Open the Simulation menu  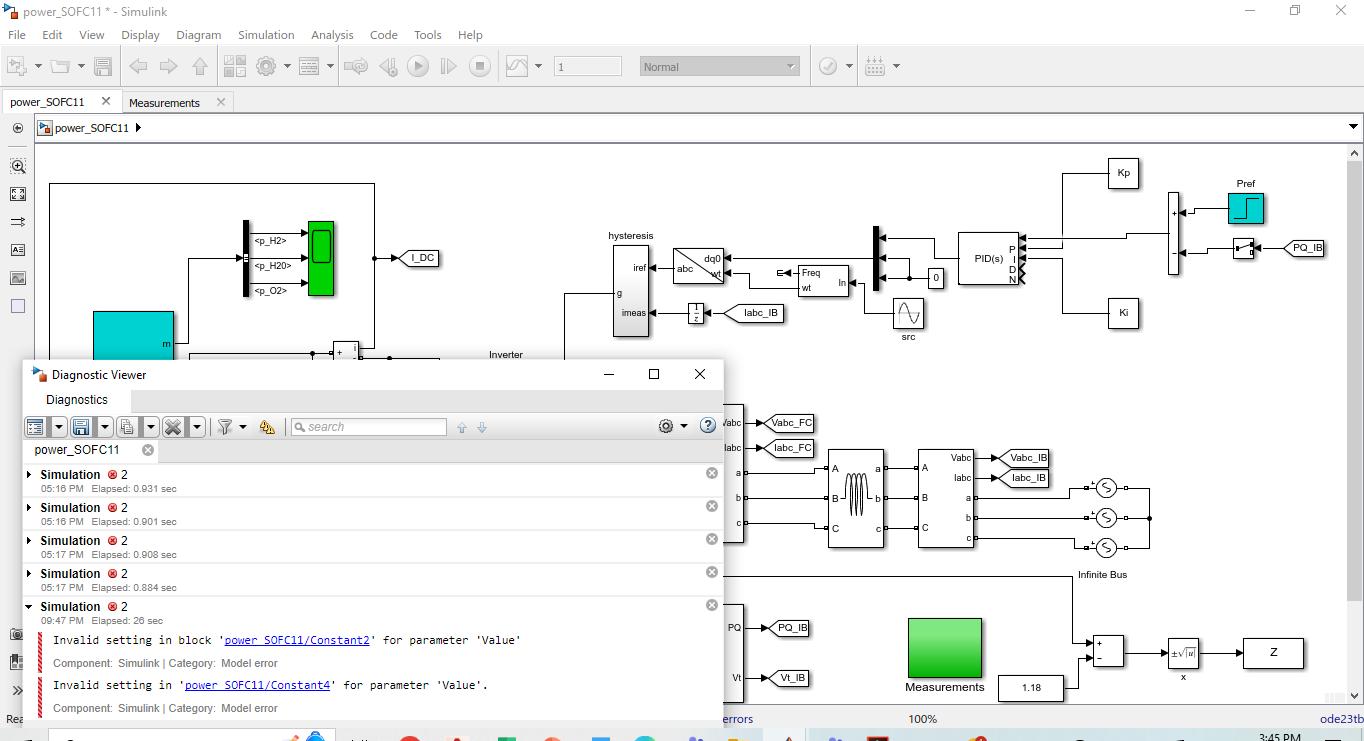[x=266, y=34]
